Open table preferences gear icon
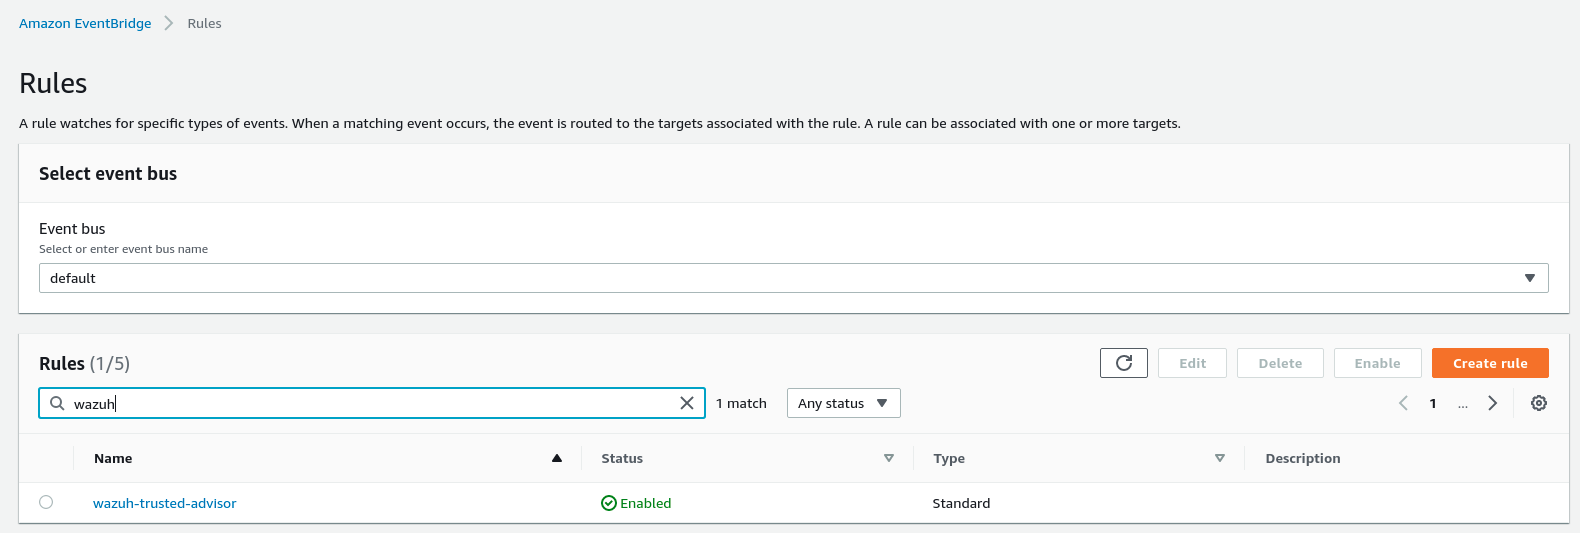This screenshot has height=533, width=1580. click(1539, 403)
